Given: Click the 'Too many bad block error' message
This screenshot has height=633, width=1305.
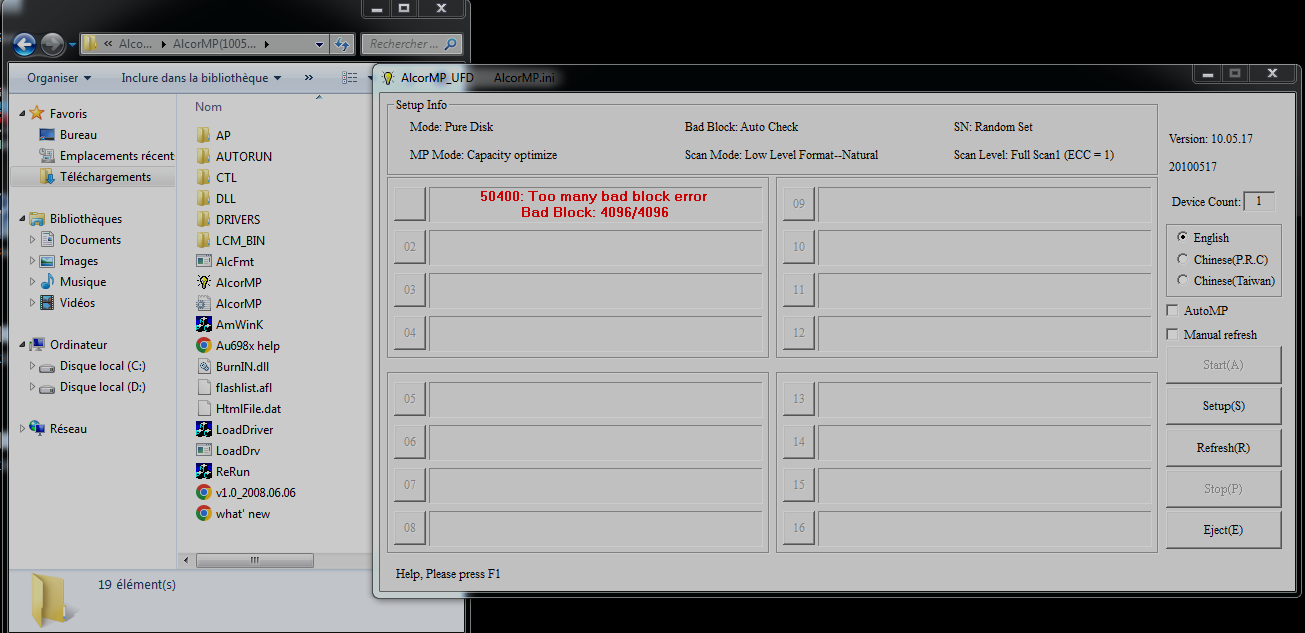Looking at the screenshot, I should pos(595,196).
